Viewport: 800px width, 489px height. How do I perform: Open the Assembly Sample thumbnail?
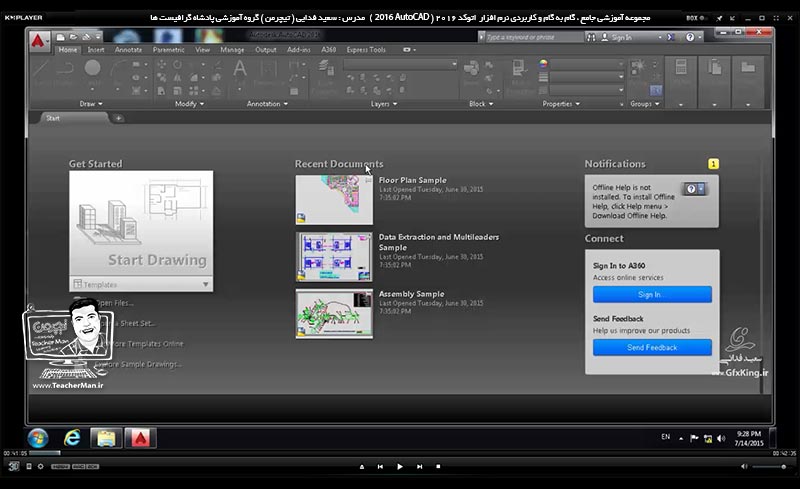(x=334, y=313)
